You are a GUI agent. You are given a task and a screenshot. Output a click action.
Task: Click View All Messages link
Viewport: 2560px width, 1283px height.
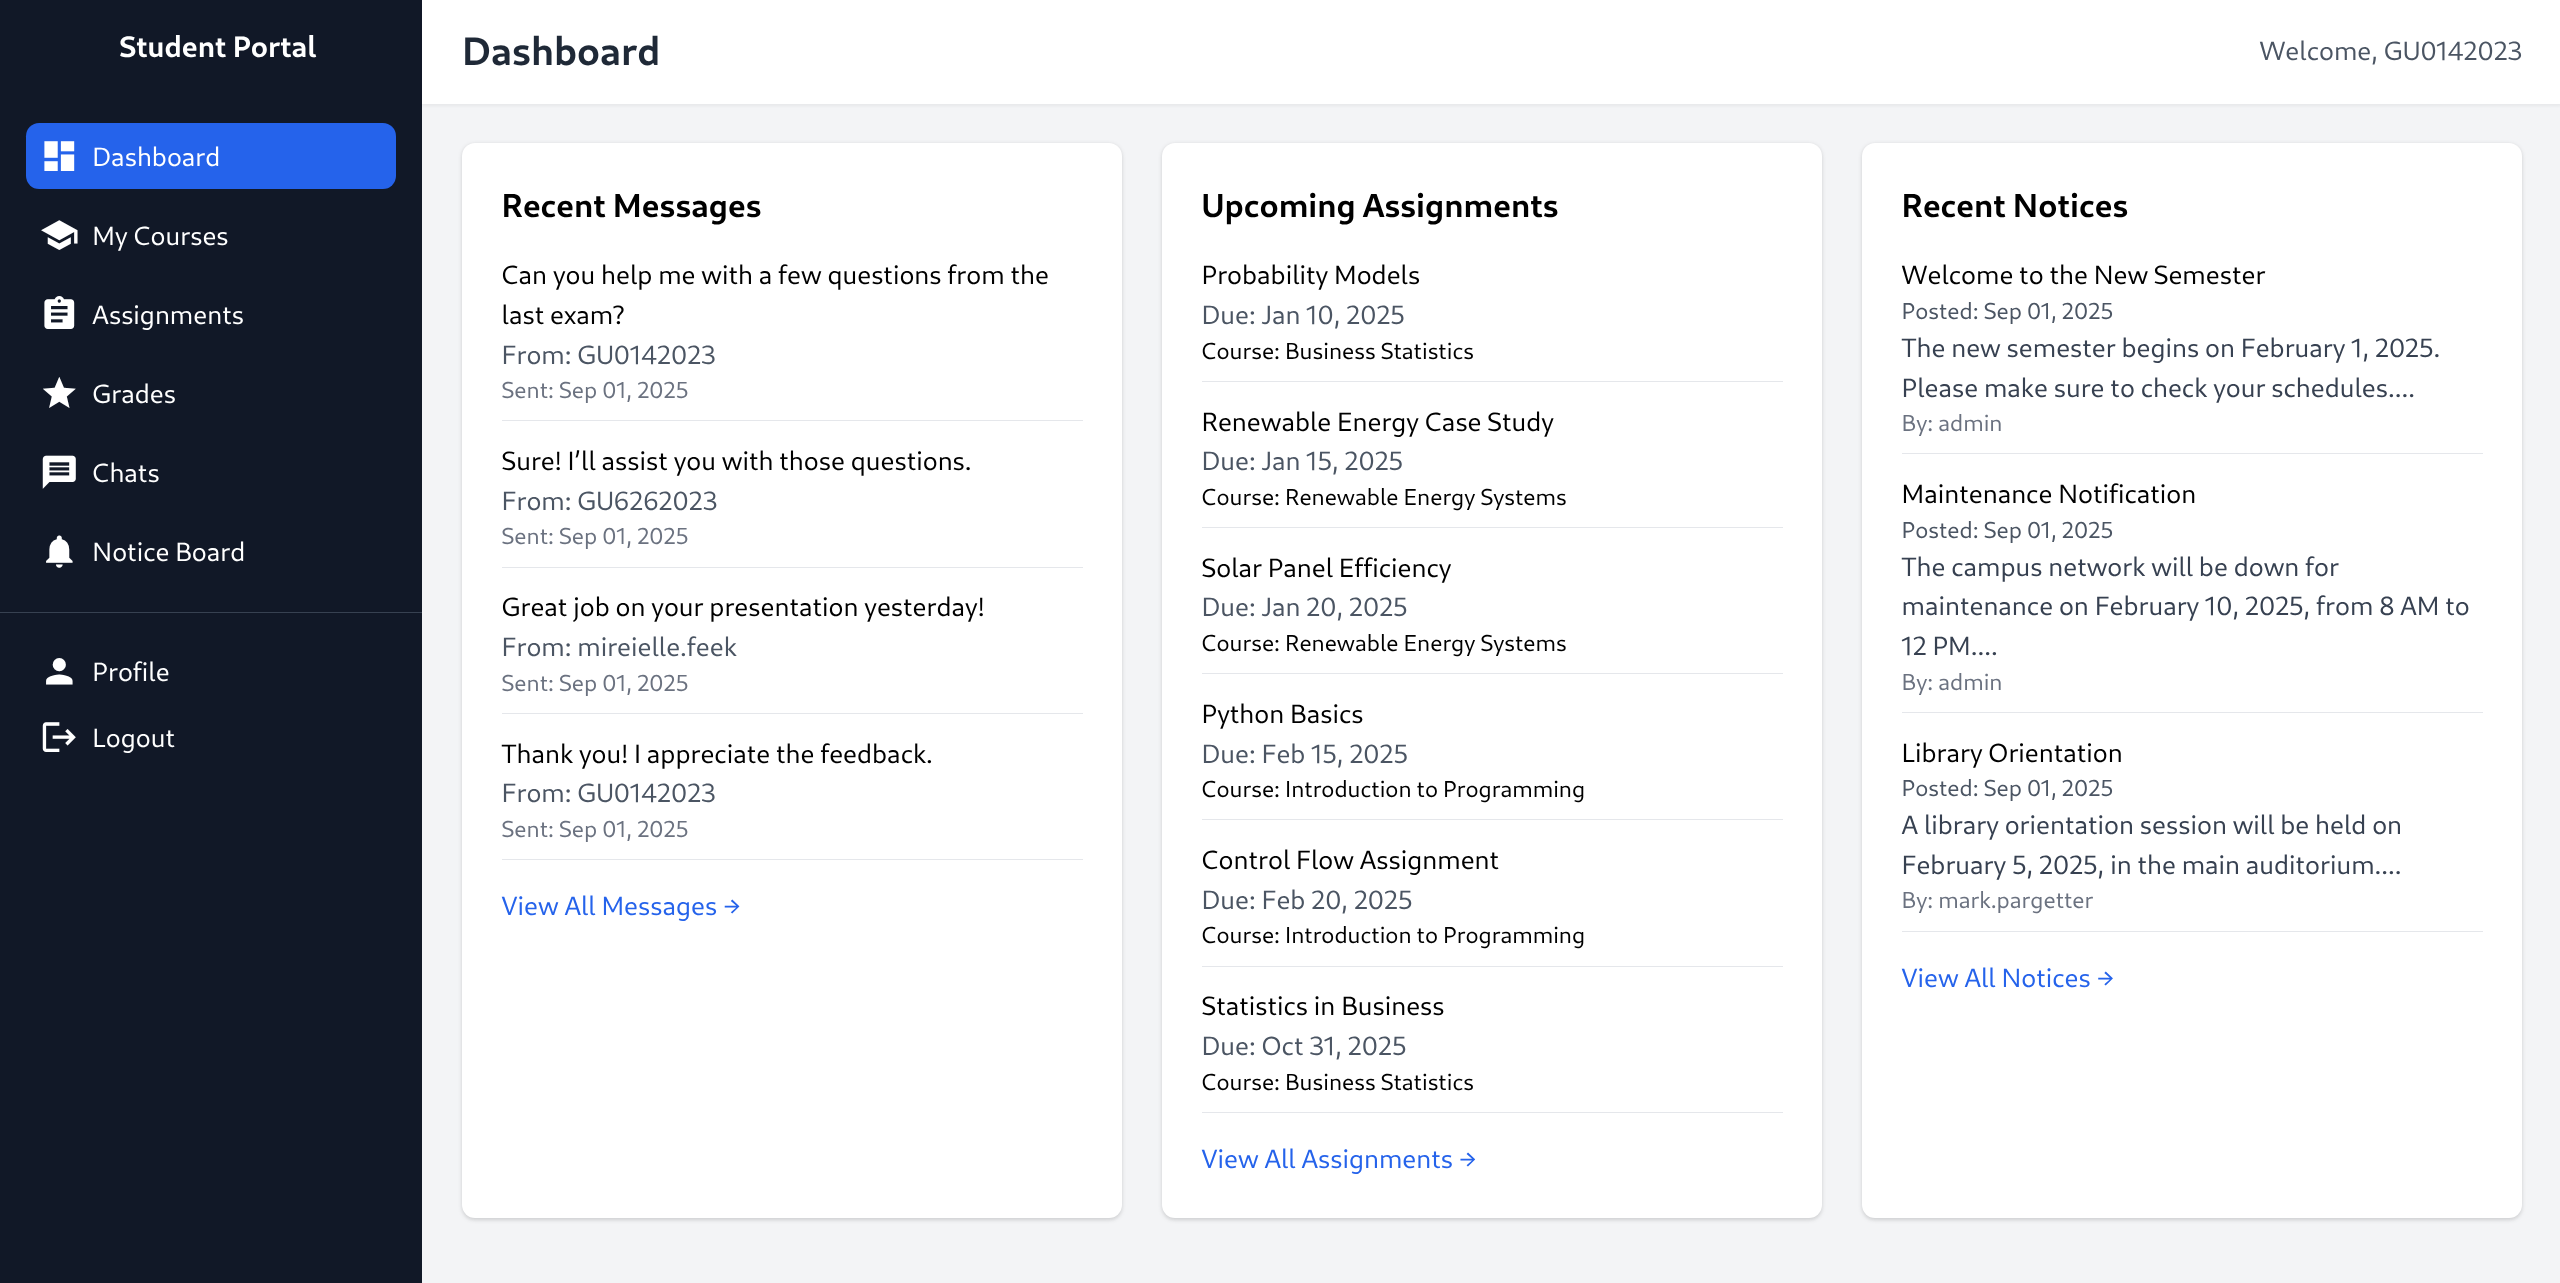pyautogui.click(x=620, y=906)
